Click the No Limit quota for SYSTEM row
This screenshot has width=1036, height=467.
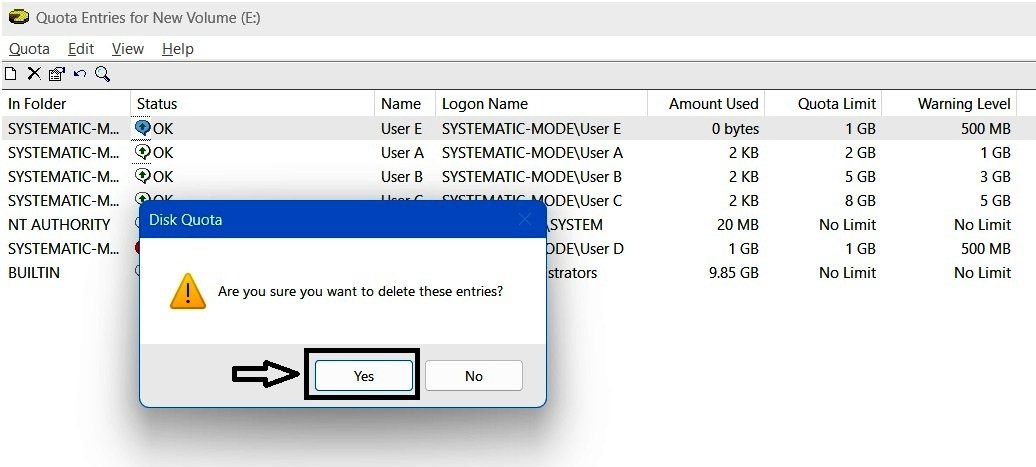848,225
